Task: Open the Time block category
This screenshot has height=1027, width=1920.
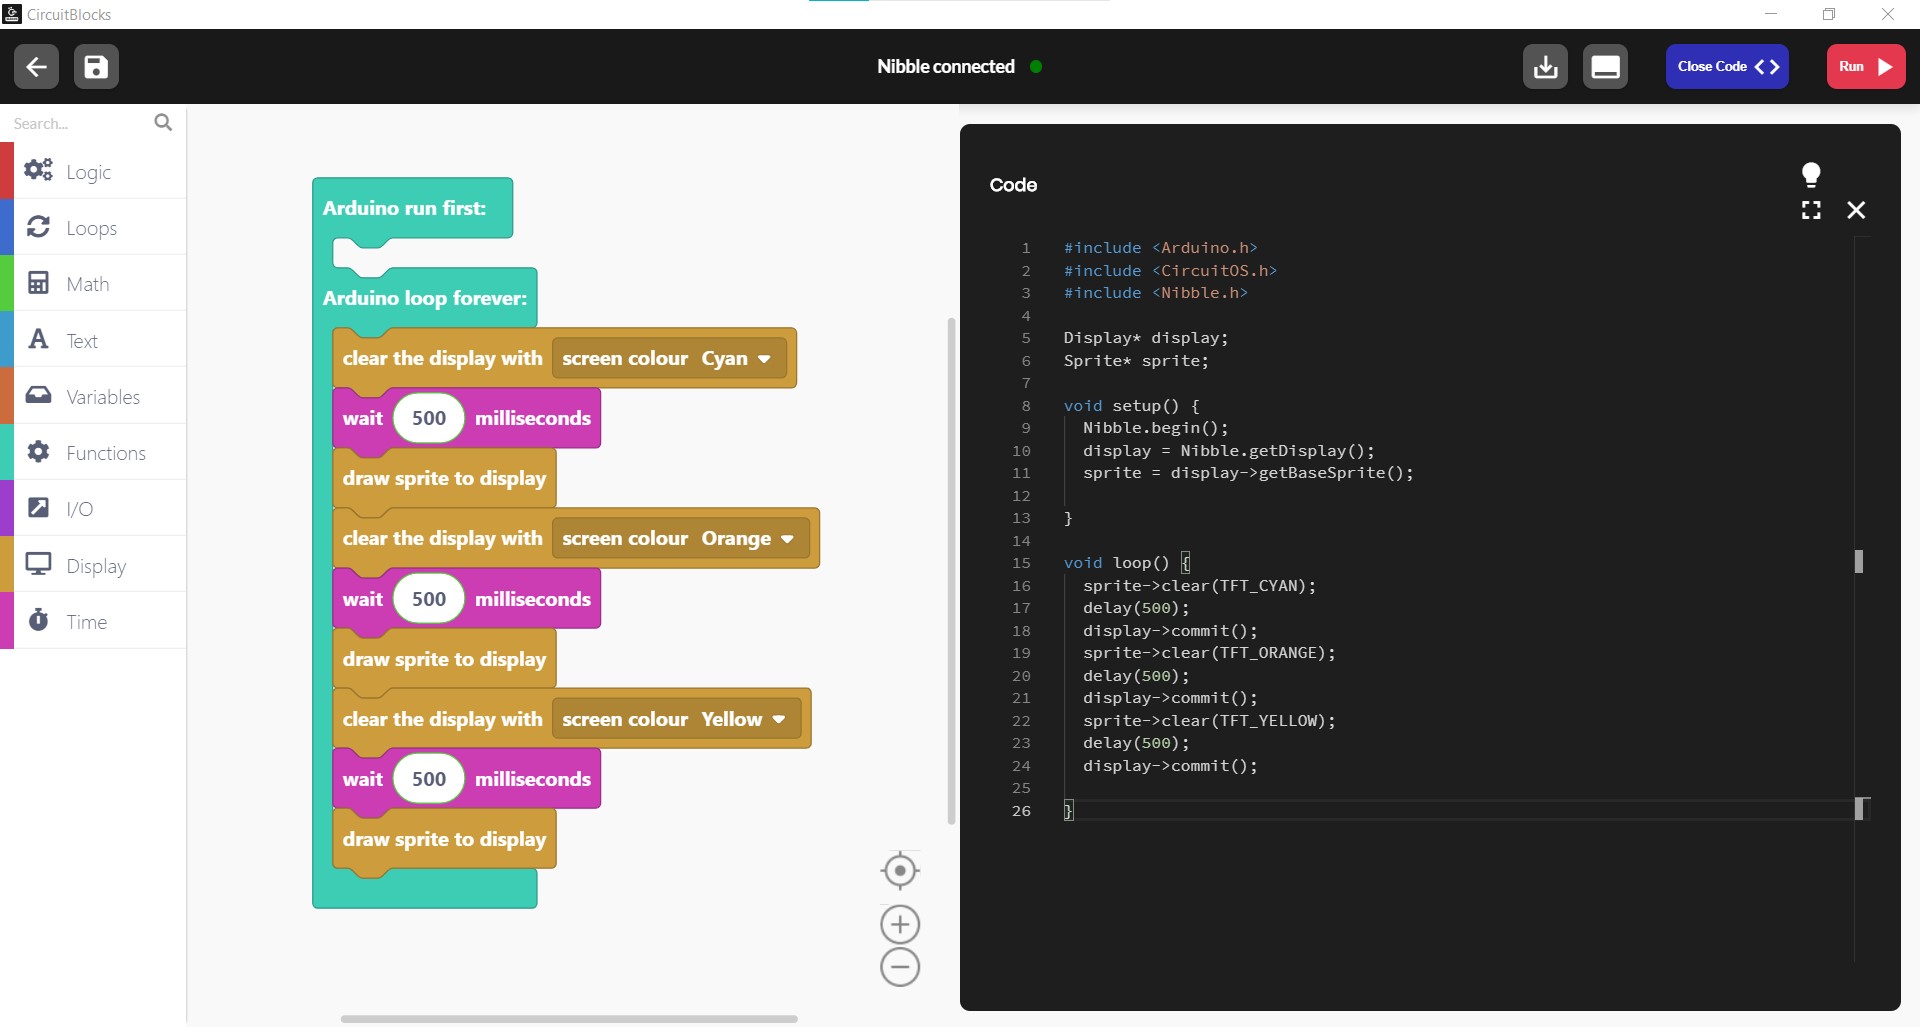Action: click(x=93, y=621)
